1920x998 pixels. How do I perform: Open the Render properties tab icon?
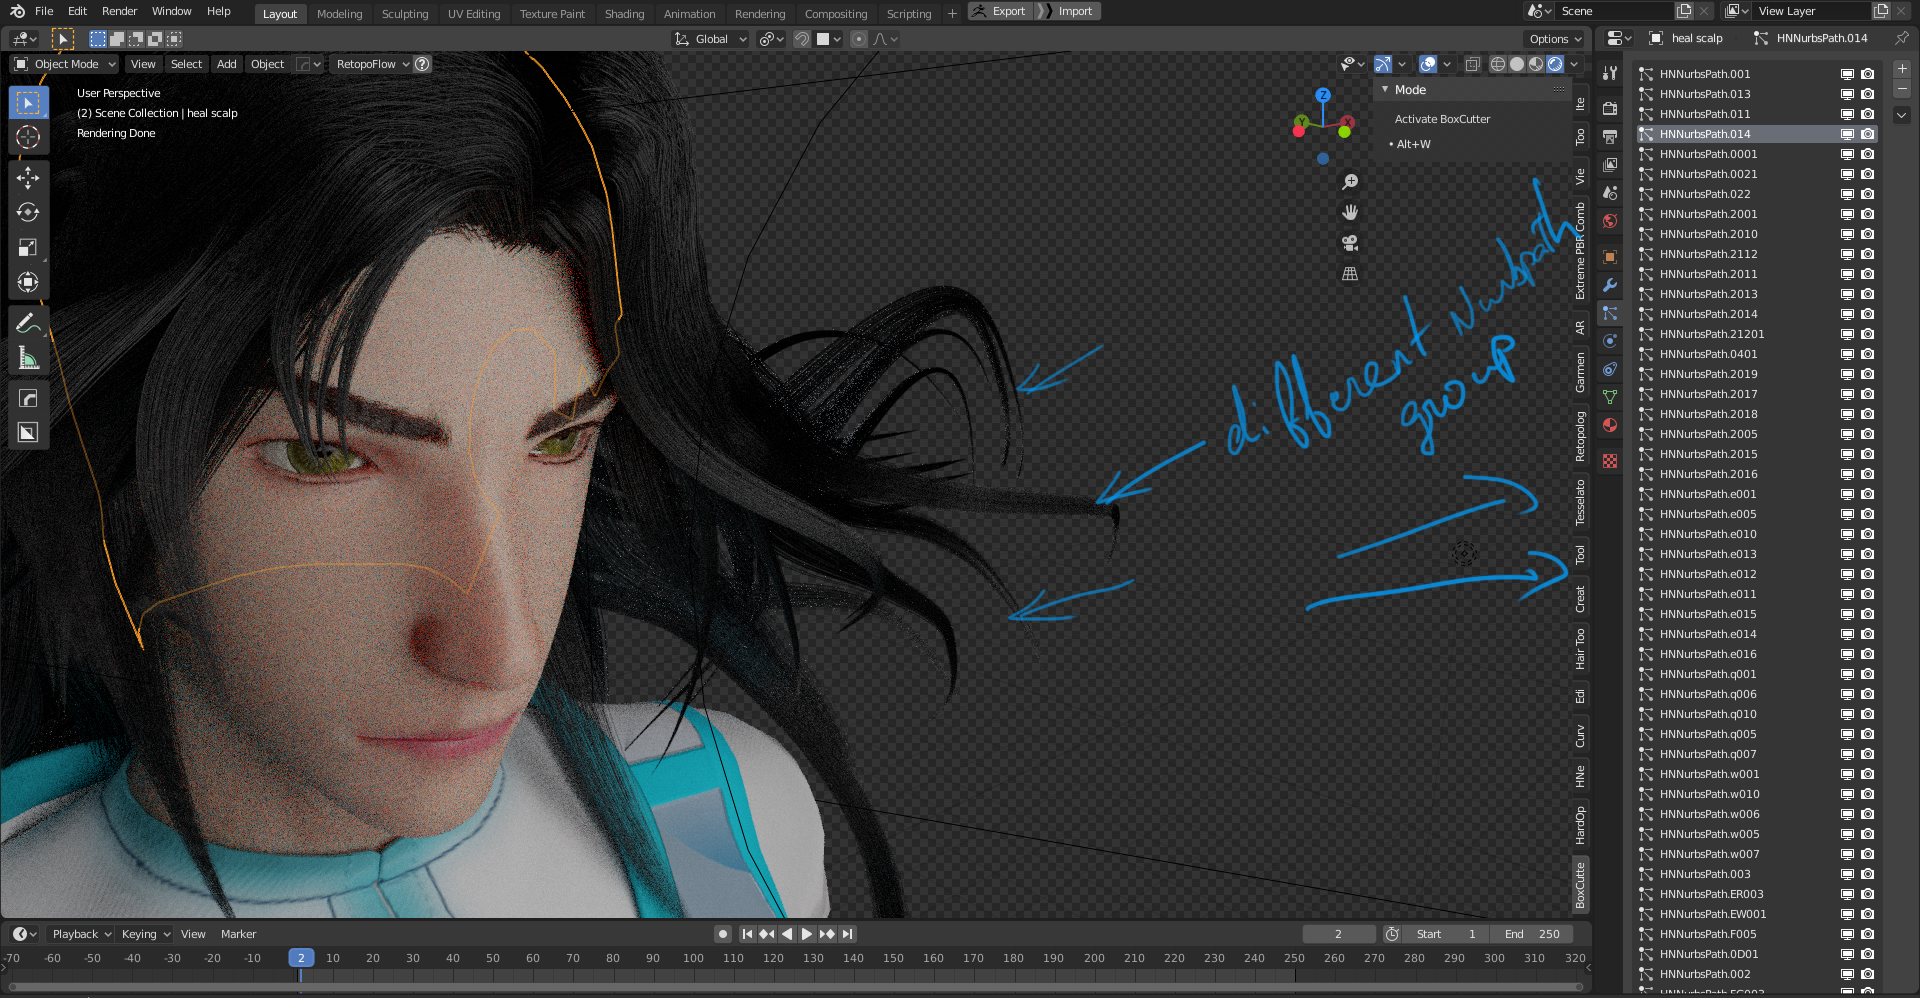(1610, 108)
